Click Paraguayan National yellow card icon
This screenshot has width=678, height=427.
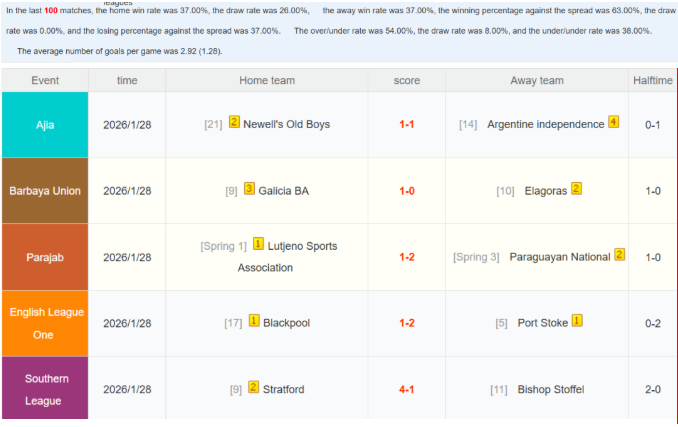click(x=619, y=255)
